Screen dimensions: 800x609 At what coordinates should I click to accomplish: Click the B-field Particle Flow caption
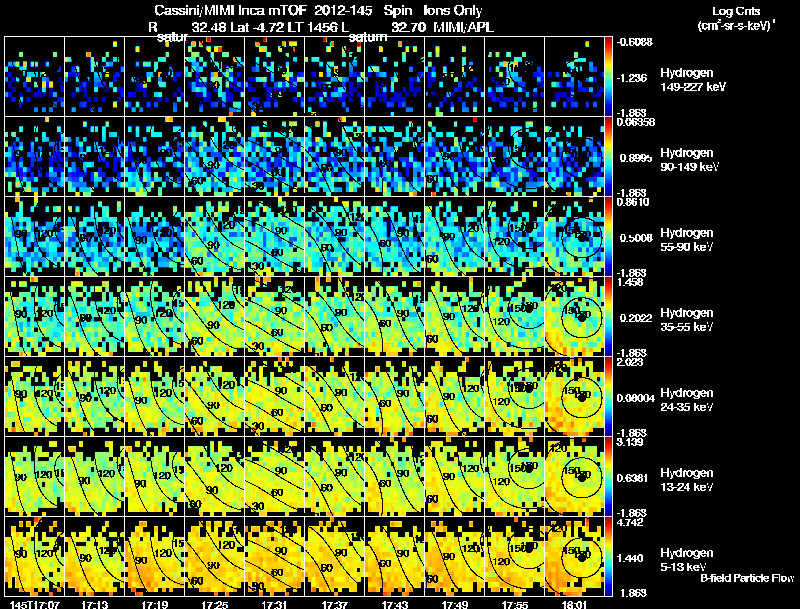coord(747,578)
